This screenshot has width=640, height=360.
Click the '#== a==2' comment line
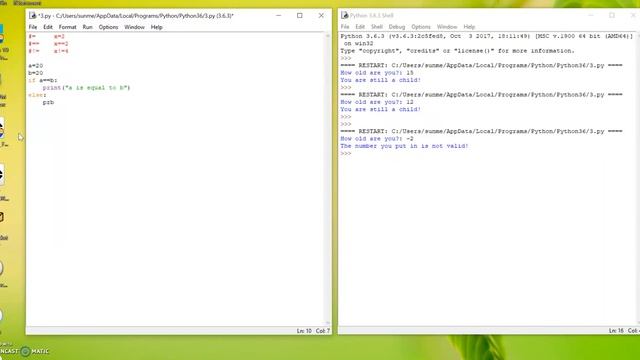[48, 44]
